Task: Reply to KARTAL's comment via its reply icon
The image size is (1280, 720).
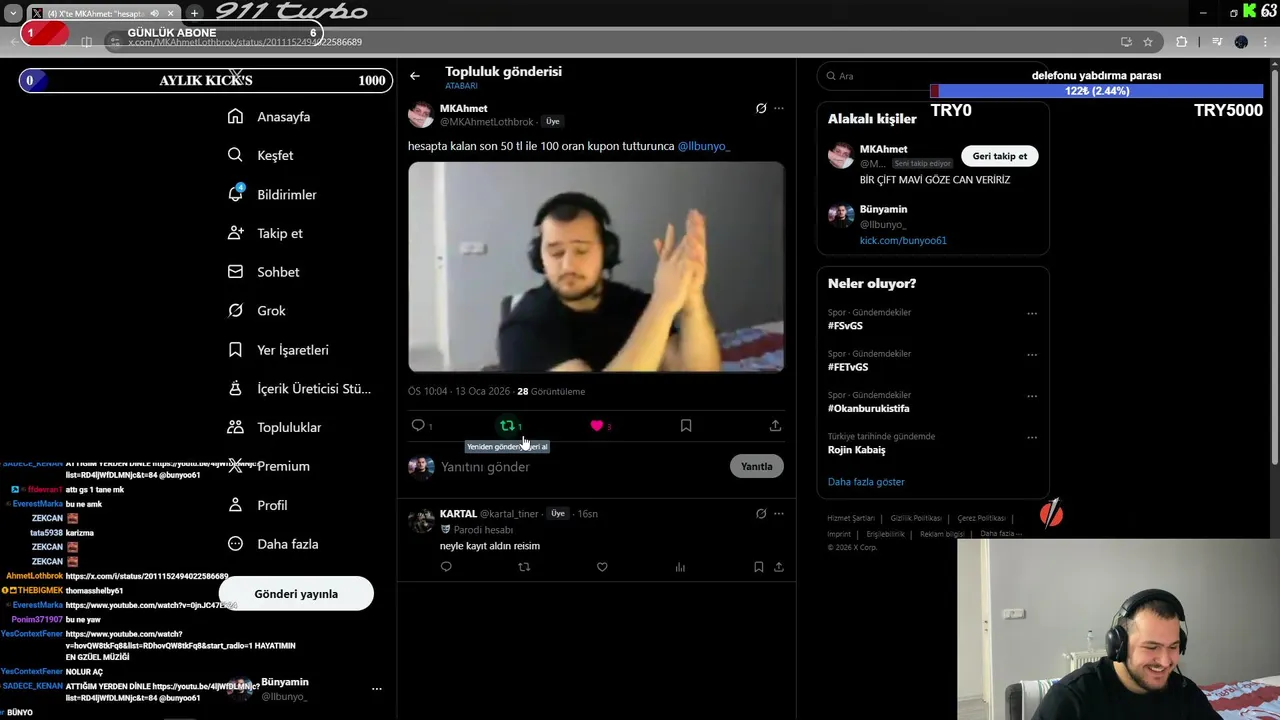Action: [x=446, y=567]
